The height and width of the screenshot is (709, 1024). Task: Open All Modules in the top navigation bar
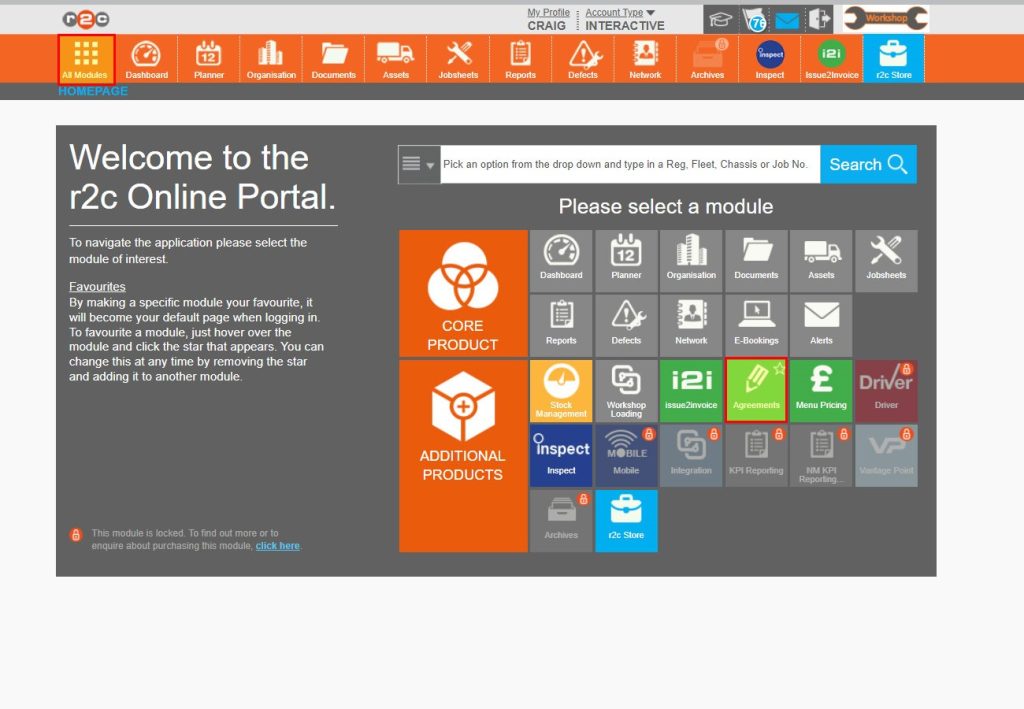(x=86, y=59)
